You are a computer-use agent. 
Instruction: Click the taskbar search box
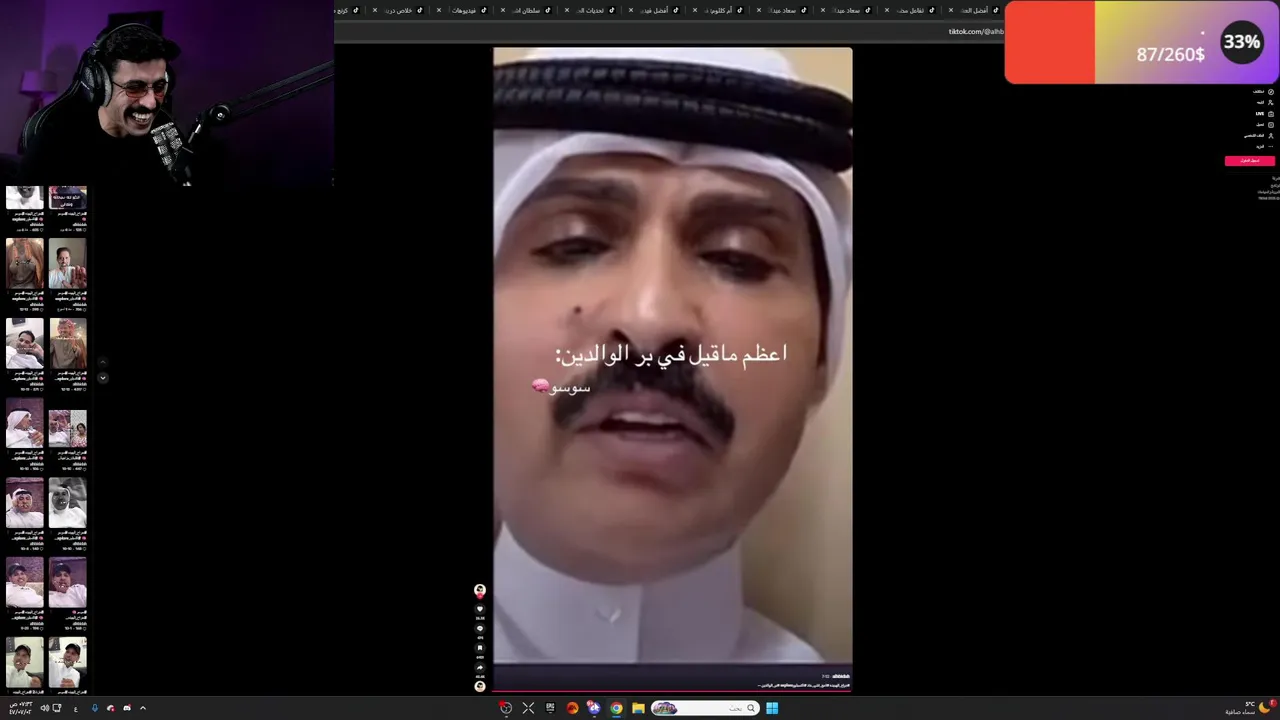coord(705,708)
